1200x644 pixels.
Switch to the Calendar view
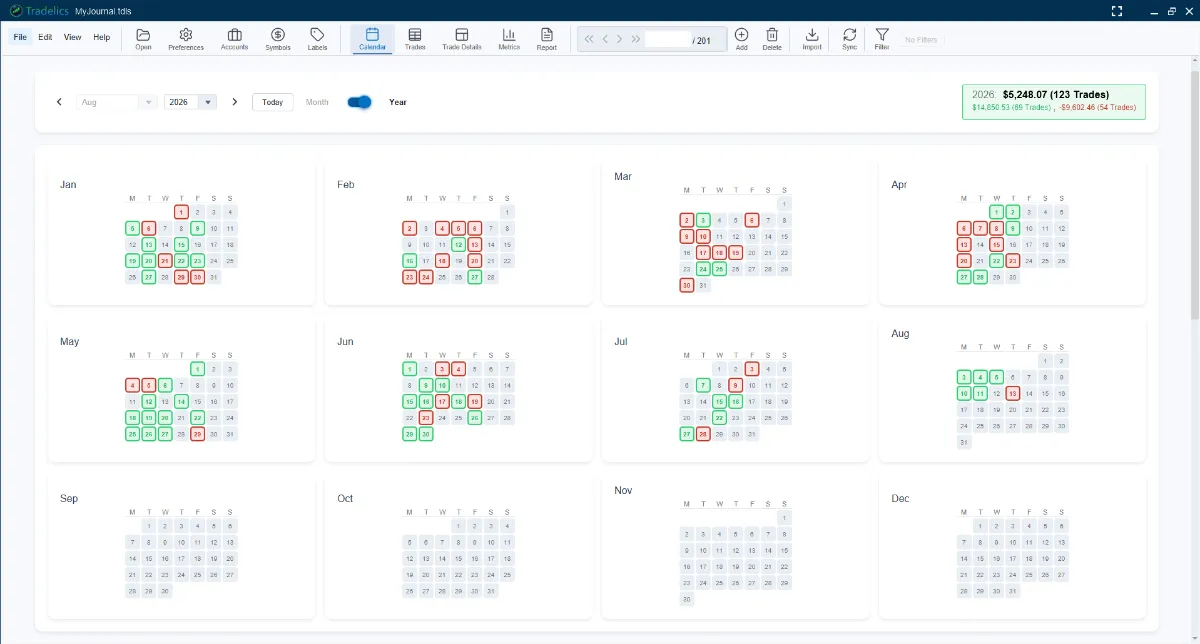372,39
